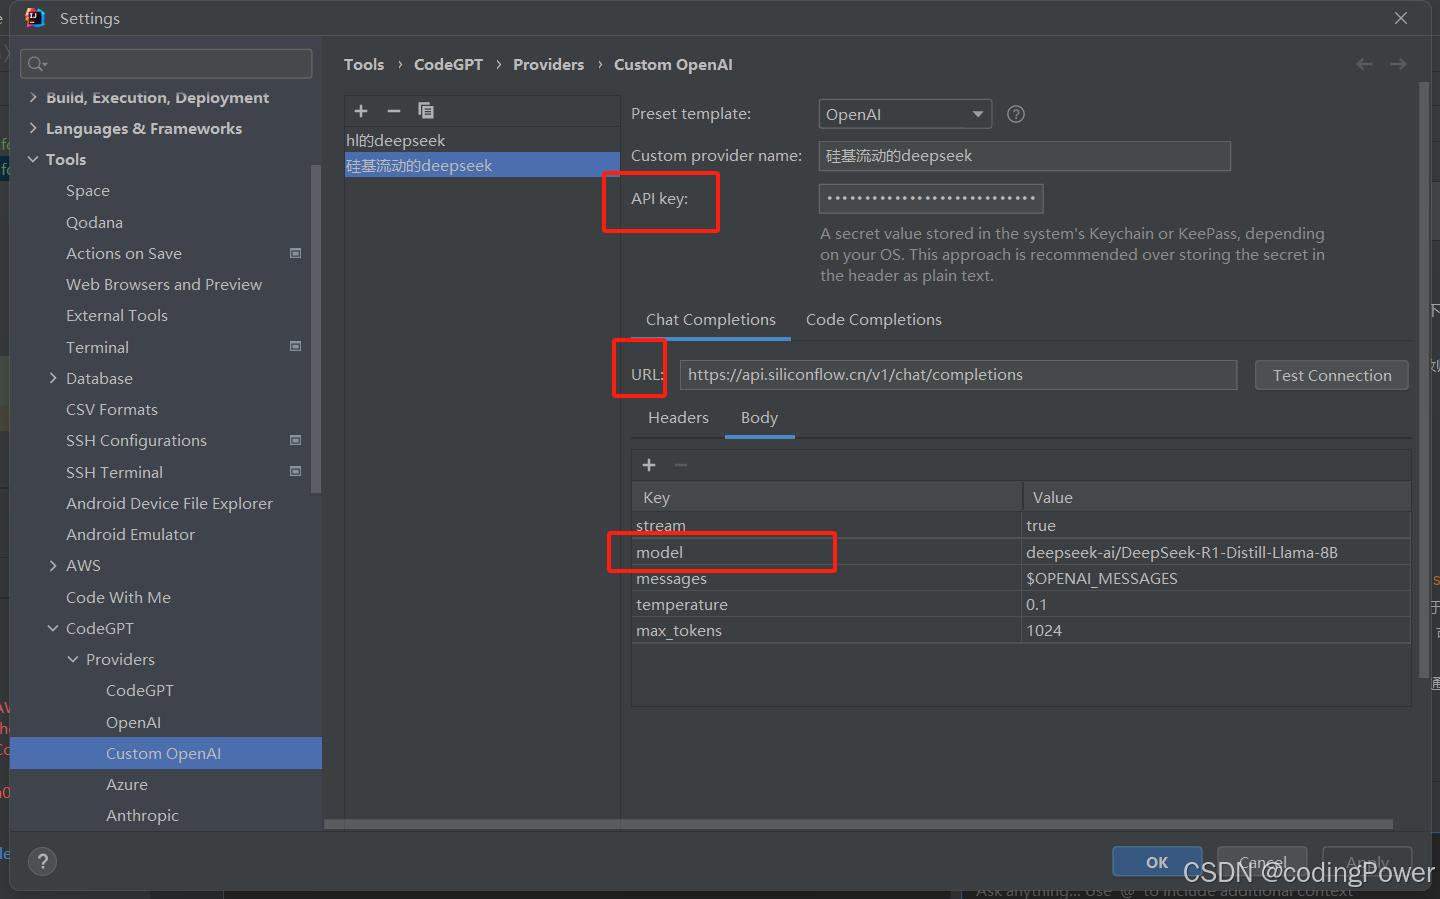Click the API key password field
The width and height of the screenshot is (1440, 899).
pos(931,198)
